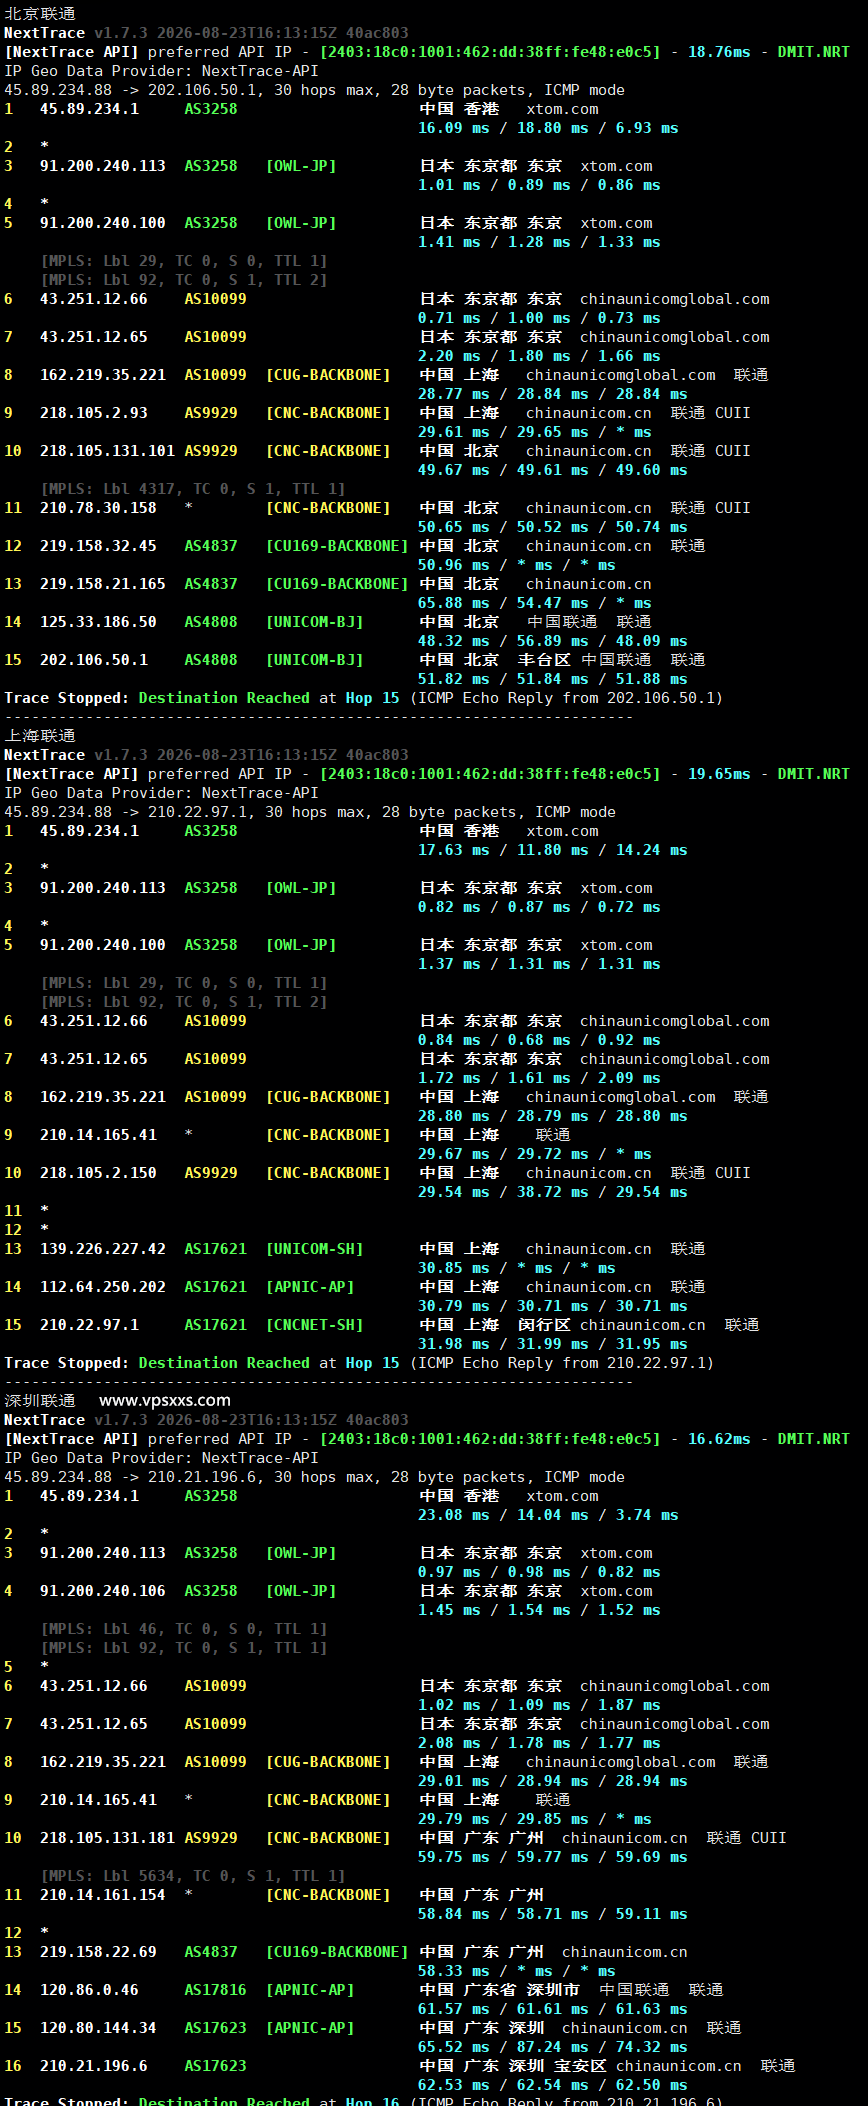Click the MPLS Lbl 4317 line
Screen dimensions: 868x2106
pos(193,489)
